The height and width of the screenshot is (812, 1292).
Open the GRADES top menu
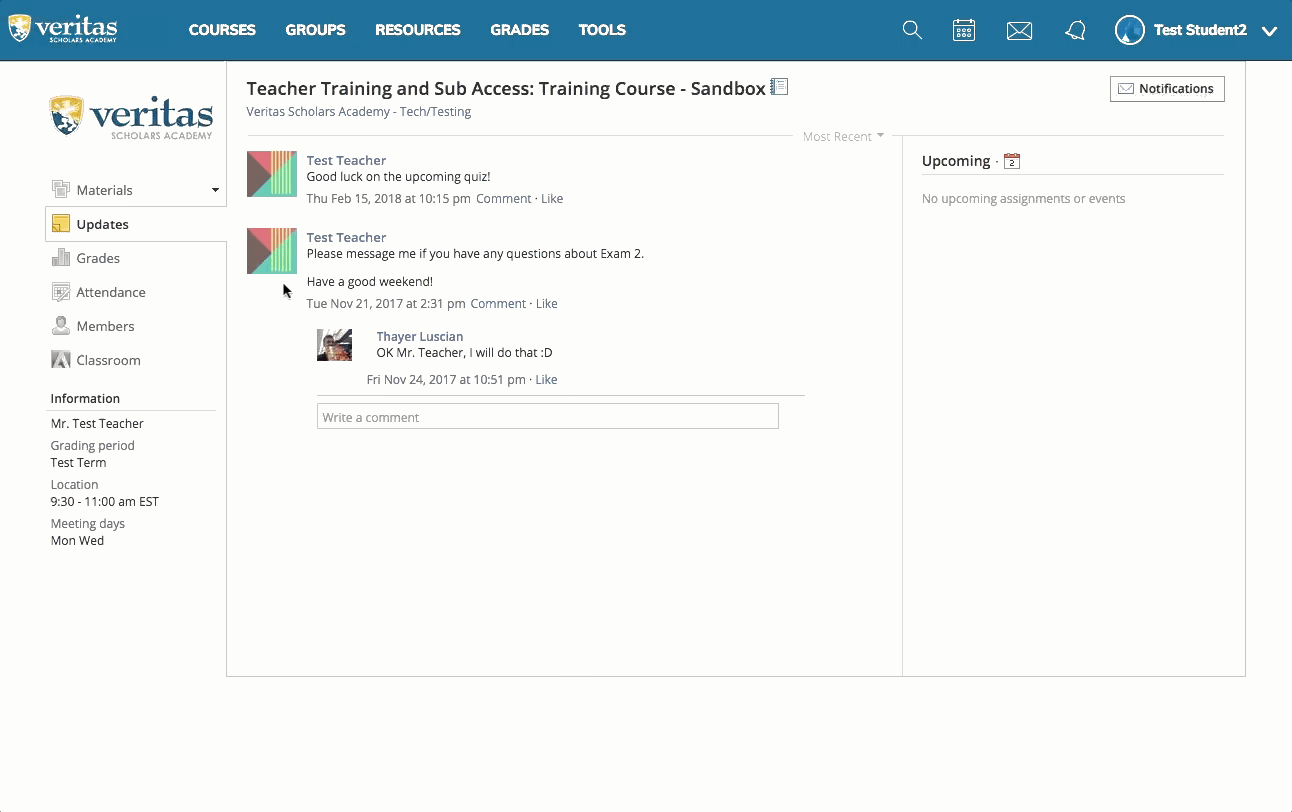click(x=519, y=30)
